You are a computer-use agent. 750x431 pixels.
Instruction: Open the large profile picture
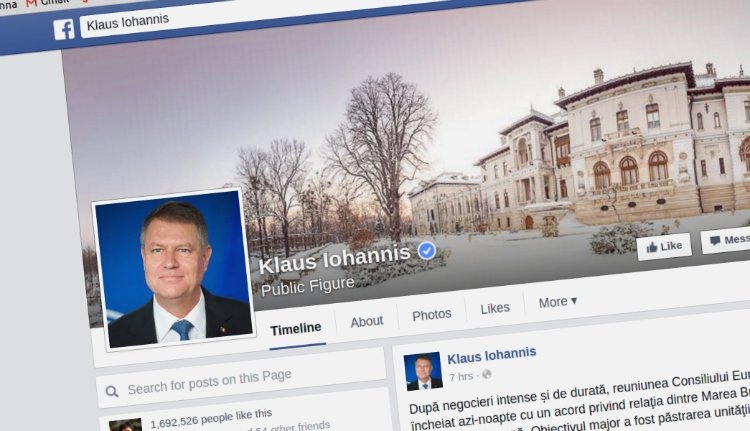[174, 269]
